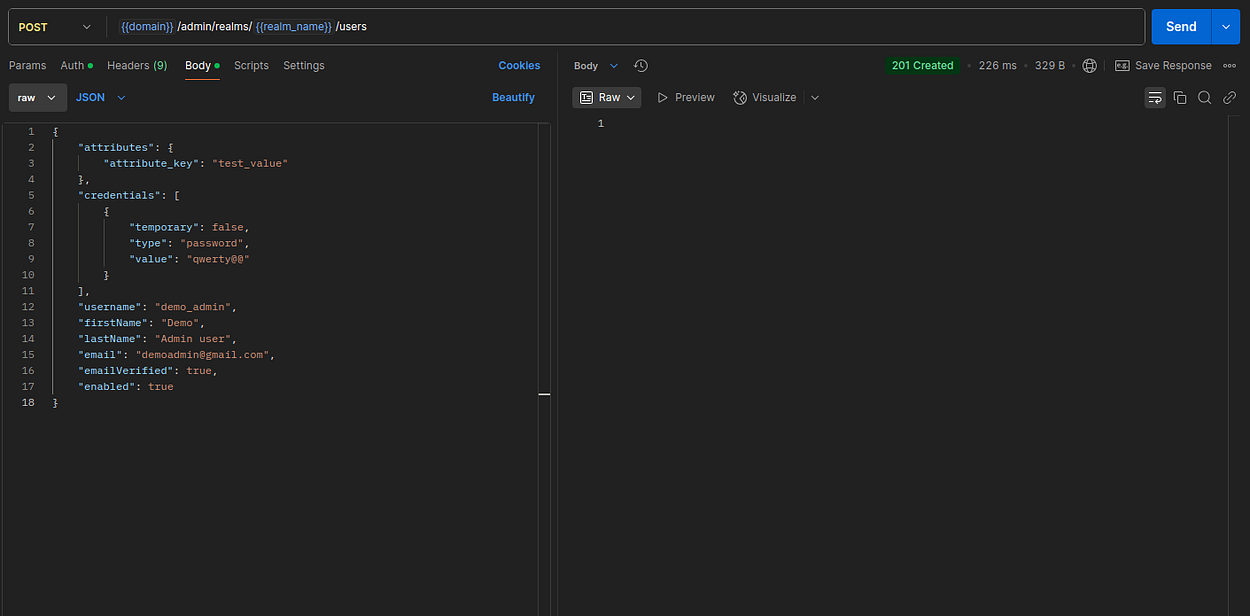Open search in the response panel
Image resolution: width=1250 pixels, height=616 pixels.
[x=1204, y=97]
